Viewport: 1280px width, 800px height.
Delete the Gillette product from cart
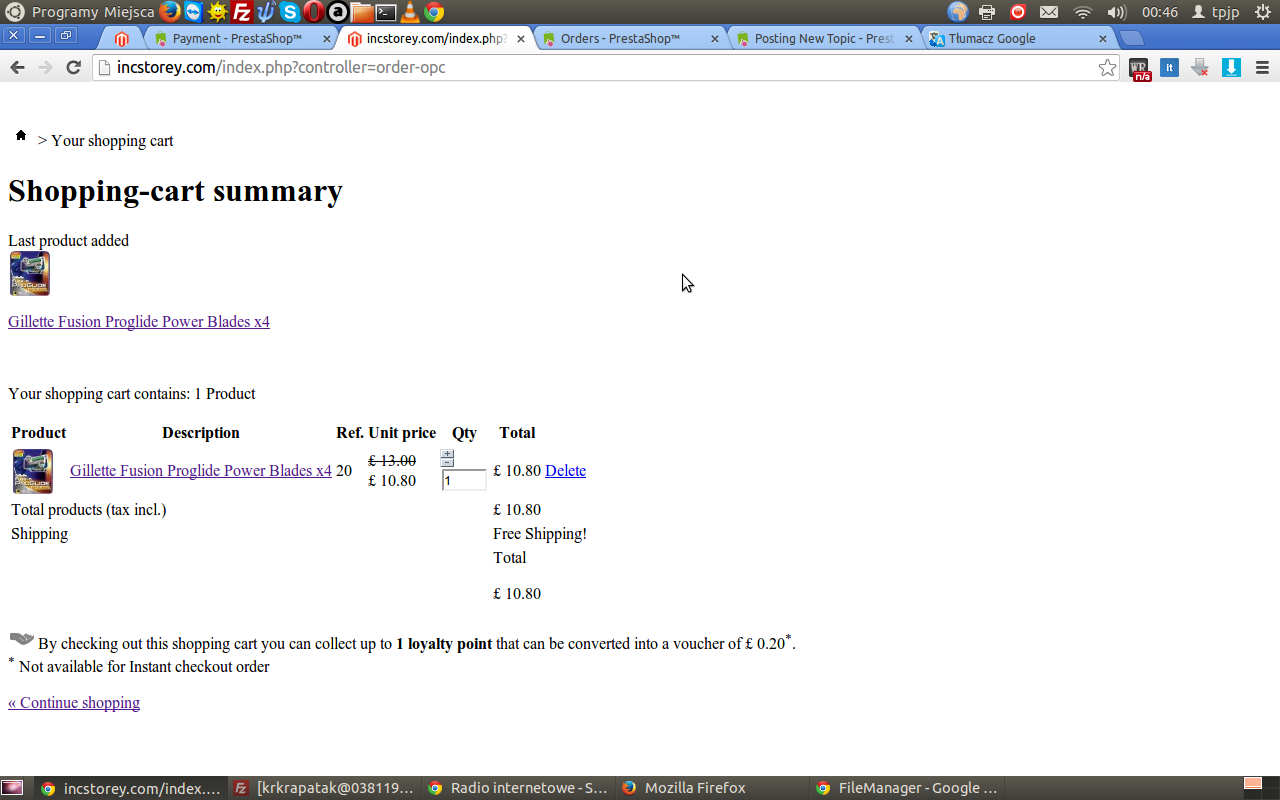(x=565, y=471)
